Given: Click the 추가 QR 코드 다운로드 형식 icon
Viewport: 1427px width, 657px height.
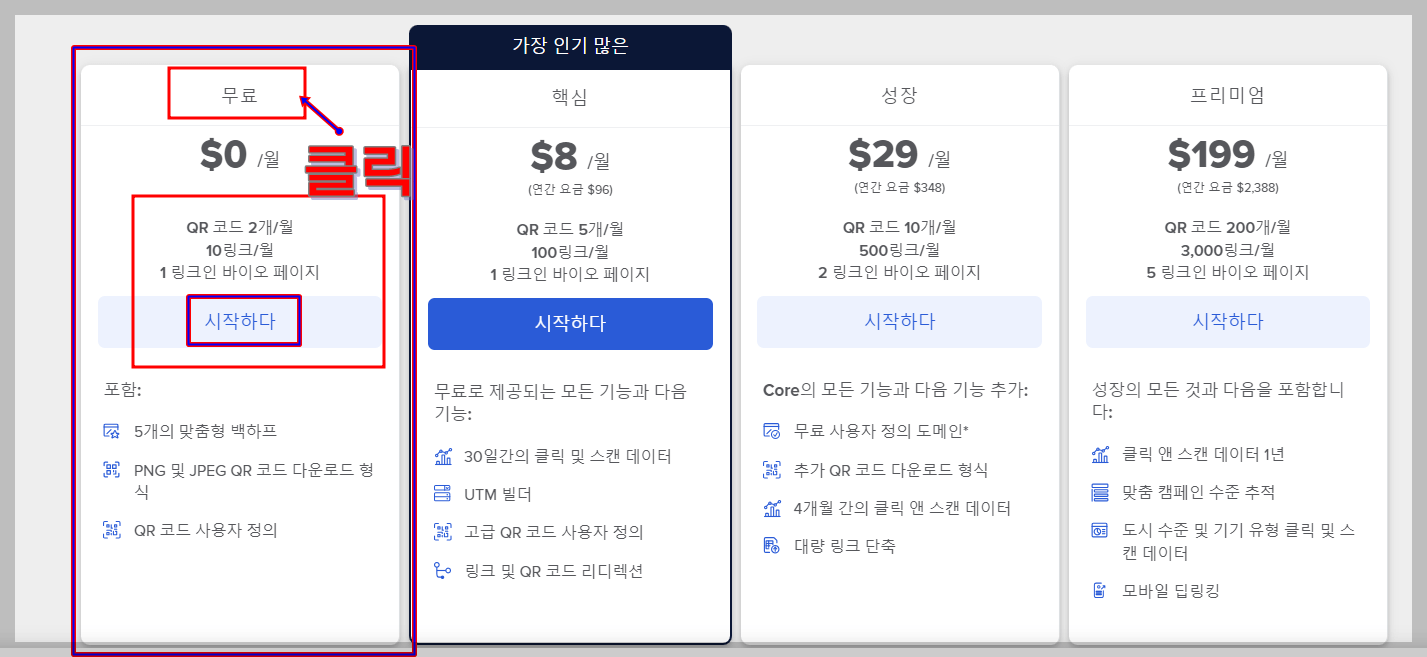Looking at the screenshot, I should [x=770, y=469].
